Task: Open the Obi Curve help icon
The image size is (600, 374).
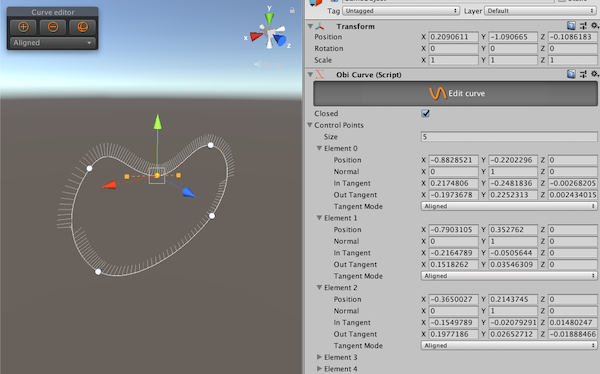Action: click(571, 74)
